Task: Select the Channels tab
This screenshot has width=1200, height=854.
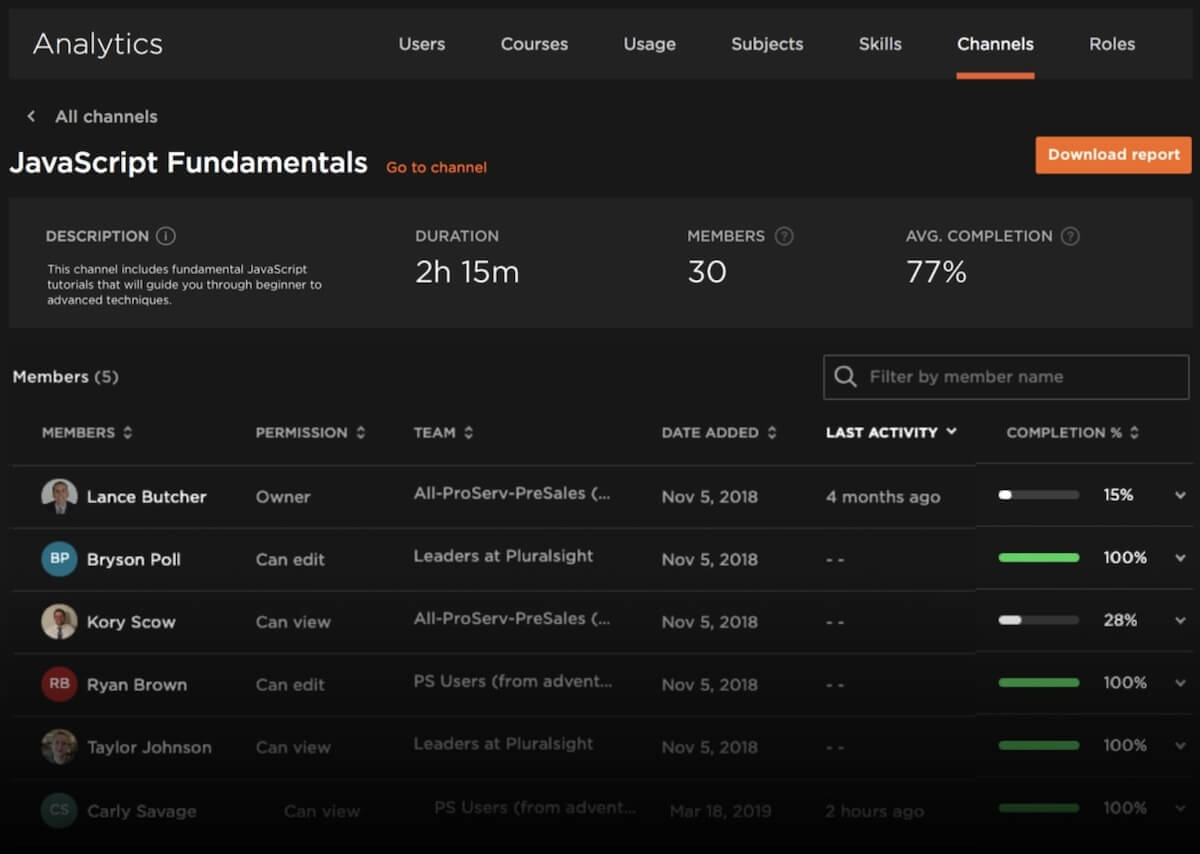Action: [995, 44]
